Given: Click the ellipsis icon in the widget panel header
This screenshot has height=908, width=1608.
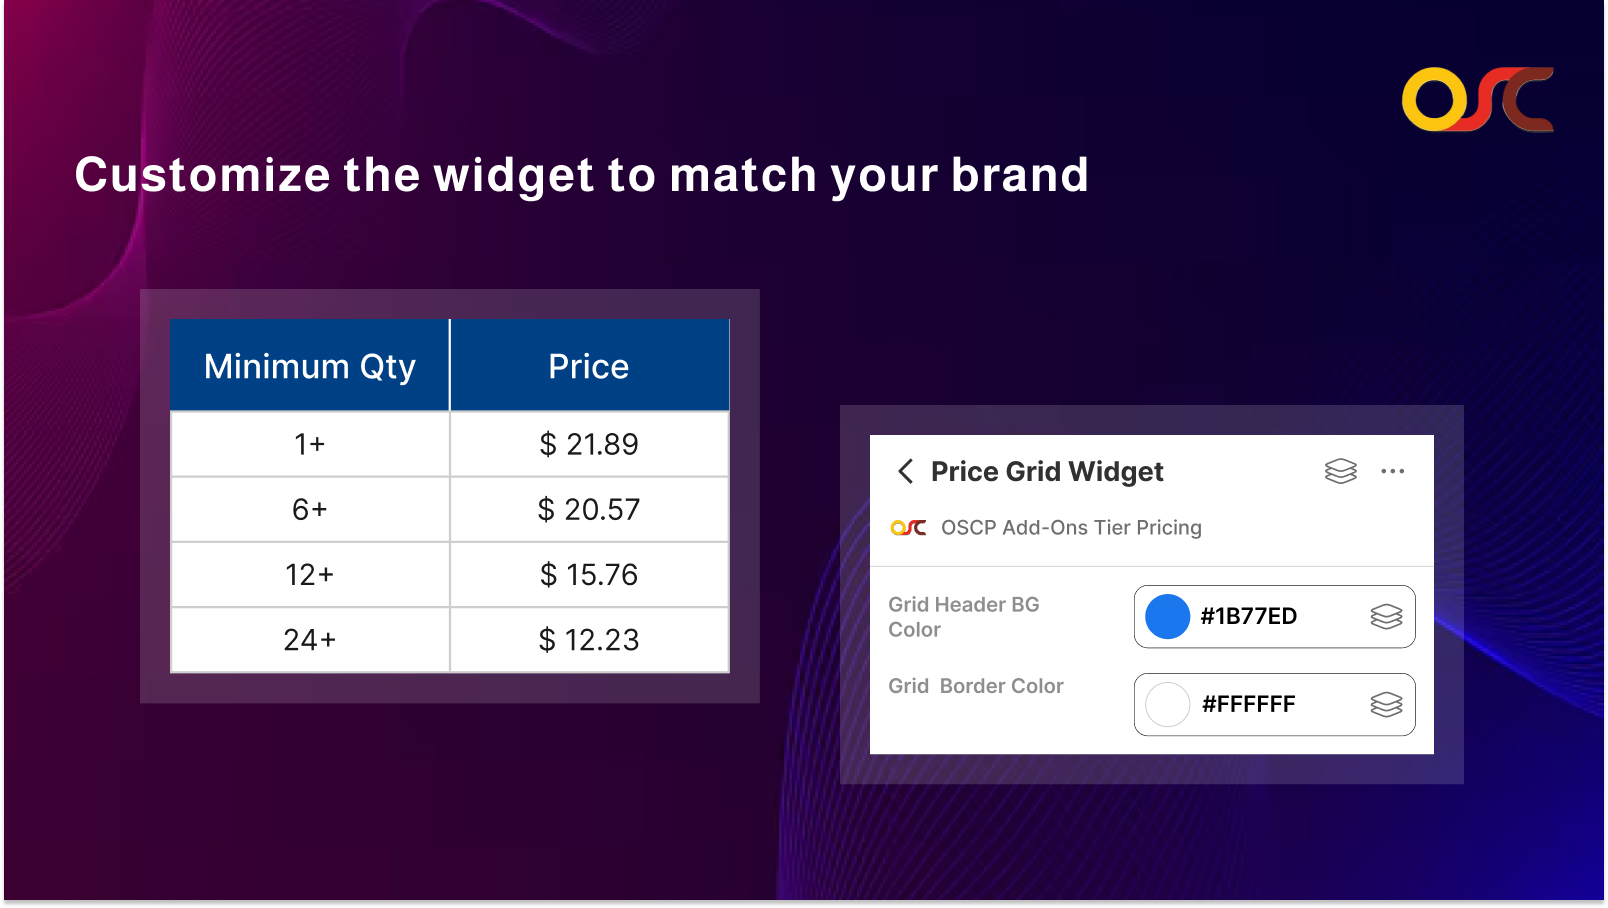Looking at the screenshot, I should click(x=1394, y=471).
